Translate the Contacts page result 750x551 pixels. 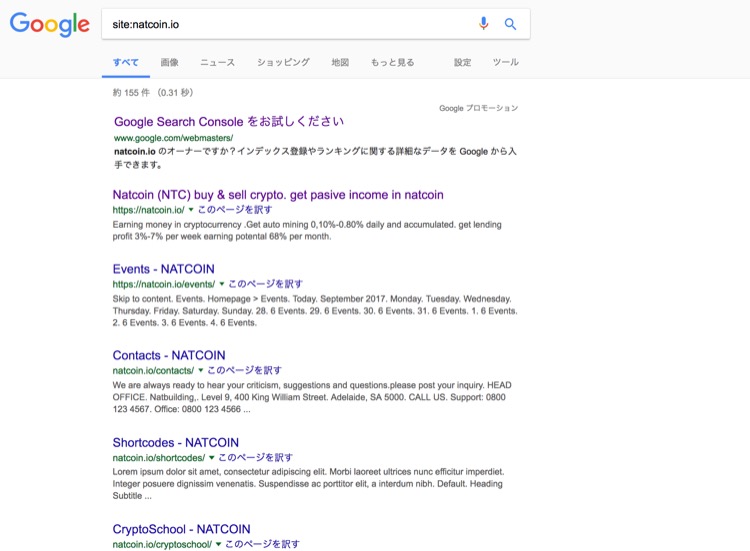pyautogui.click(x=244, y=370)
